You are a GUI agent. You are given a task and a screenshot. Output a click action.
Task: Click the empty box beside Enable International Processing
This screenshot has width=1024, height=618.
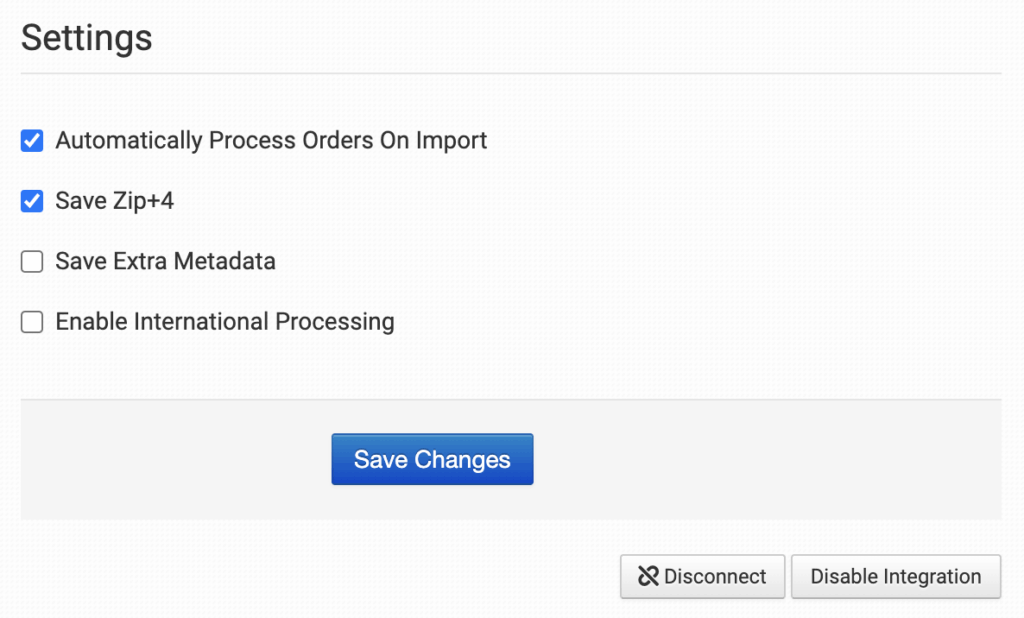(x=32, y=322)
